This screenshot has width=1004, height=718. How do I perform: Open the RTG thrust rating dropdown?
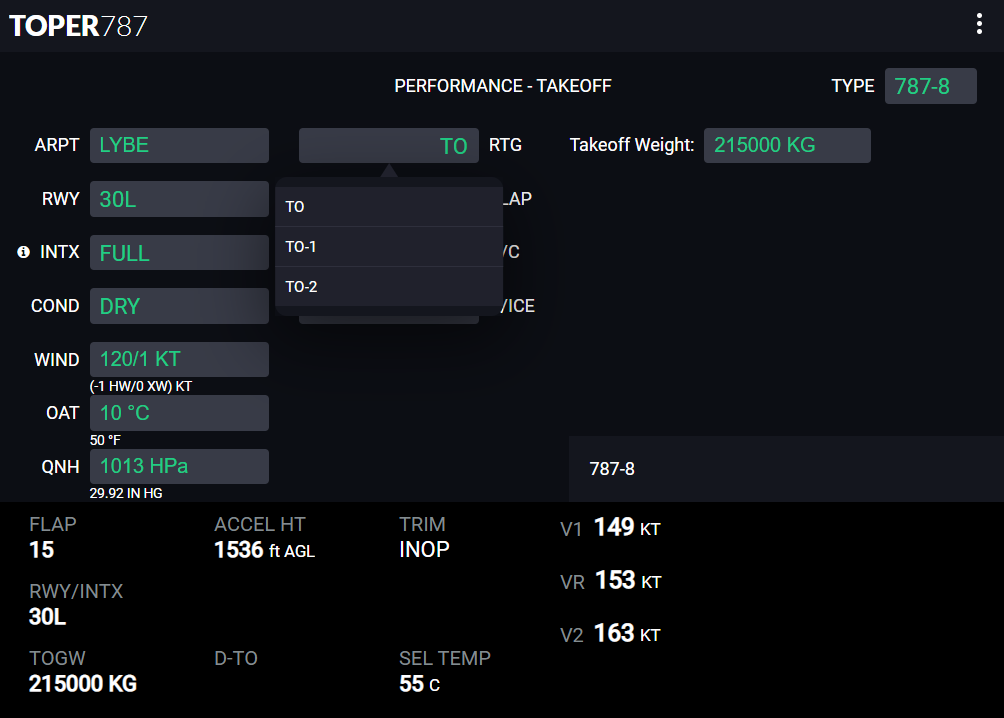point(389,145)
